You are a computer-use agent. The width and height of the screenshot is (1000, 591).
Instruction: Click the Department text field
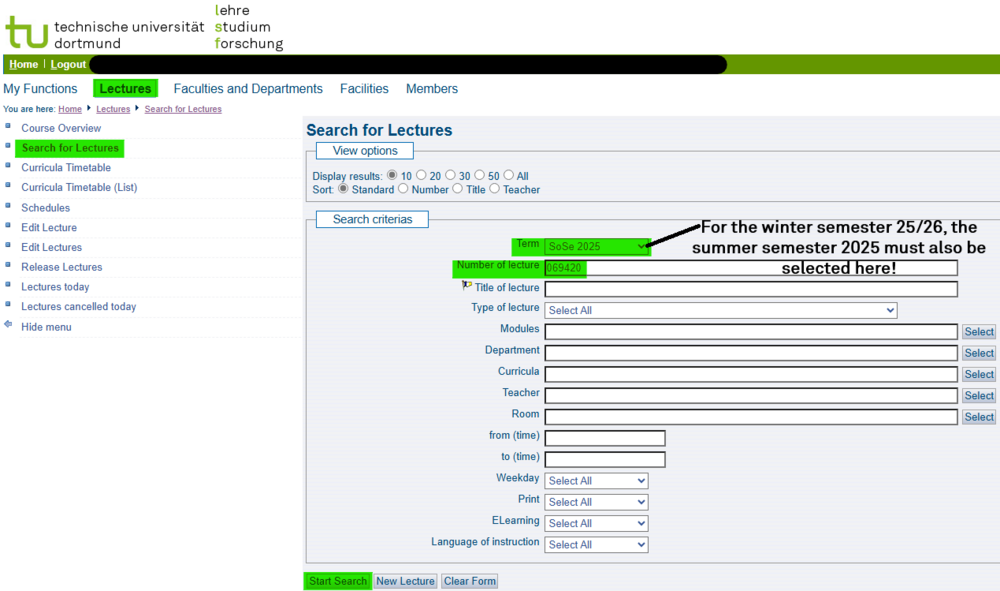(x=751, y=353)
